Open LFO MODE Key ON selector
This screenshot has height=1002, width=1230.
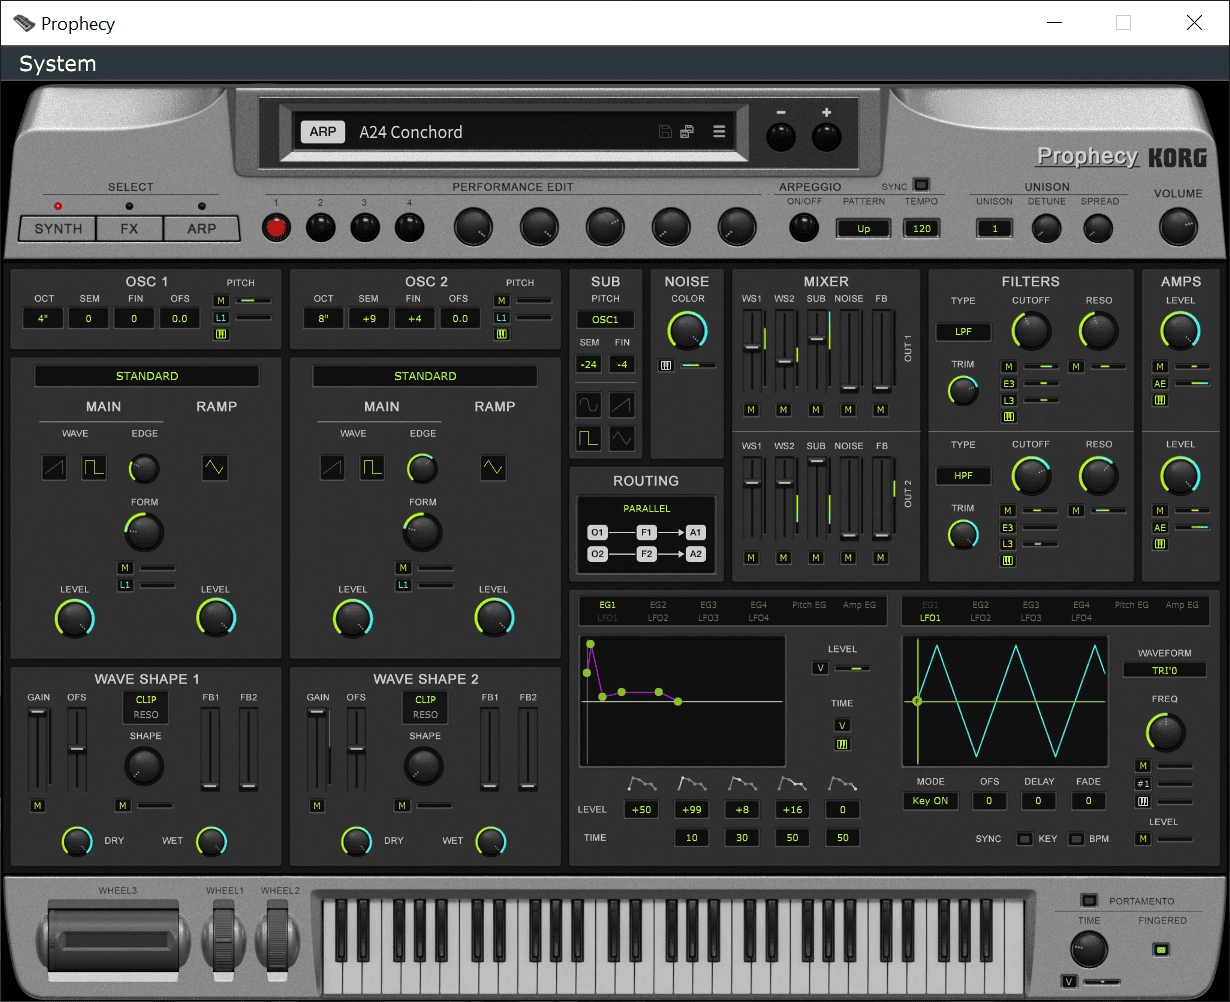point(930,800)
